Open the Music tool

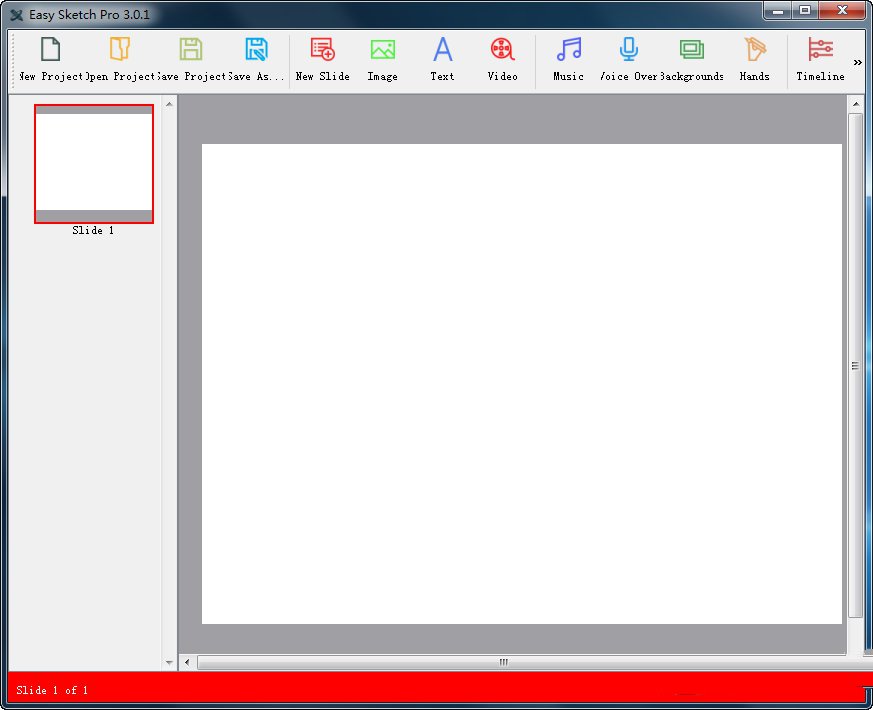click(568, 50)
